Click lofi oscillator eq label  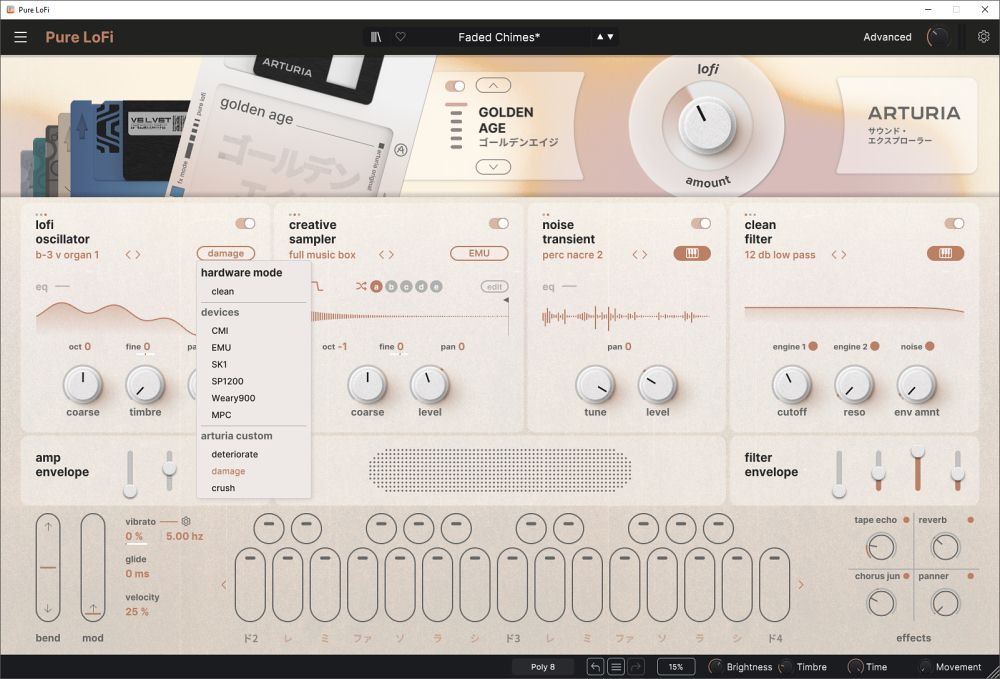tap(41, 287)
